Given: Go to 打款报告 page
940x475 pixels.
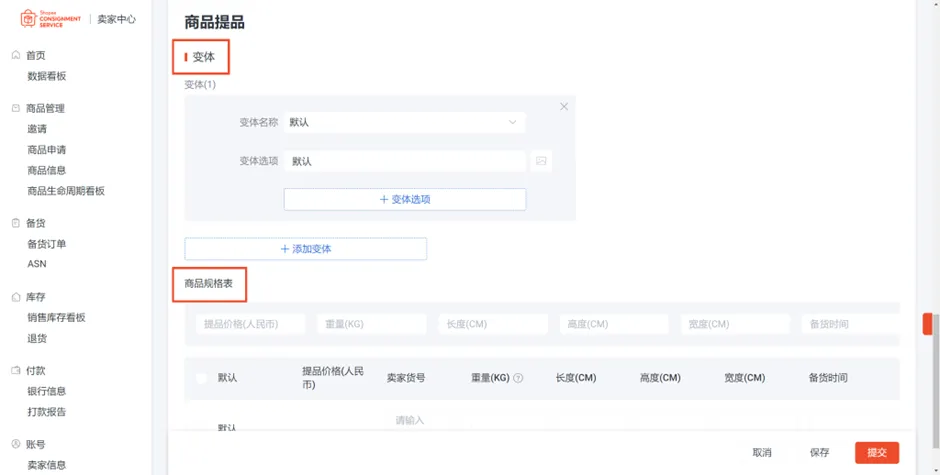Looking at the screenshot, I should [x=47, y=412].
